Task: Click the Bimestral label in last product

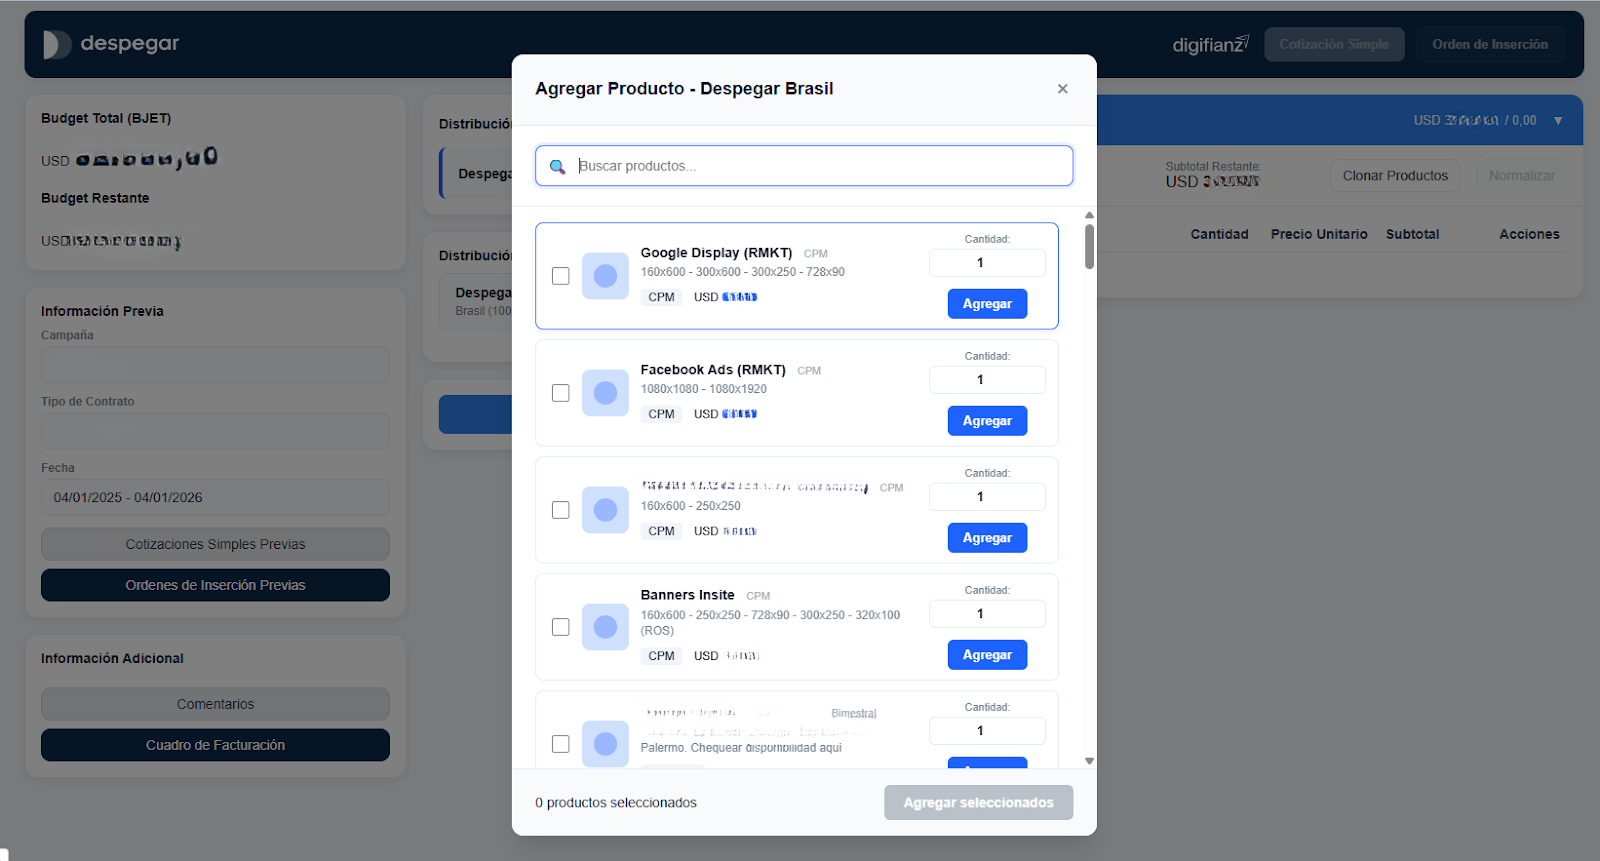Action: pyautogui.click(x=853, y=714)
